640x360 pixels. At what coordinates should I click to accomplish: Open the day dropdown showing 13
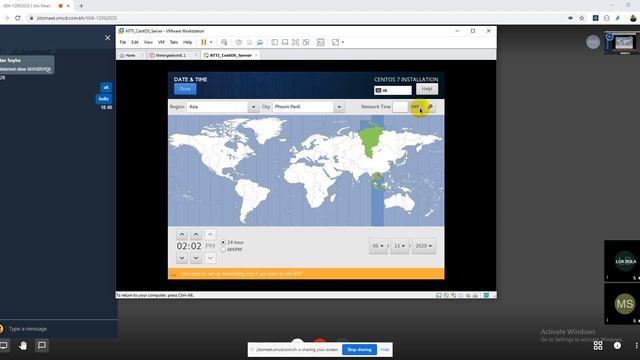[x=400, y=246]
